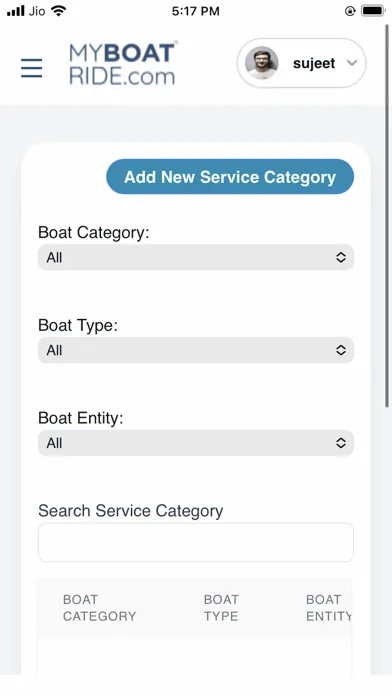Expand the chevron next to sujeet
392x696 pixels.
(352, 63)
